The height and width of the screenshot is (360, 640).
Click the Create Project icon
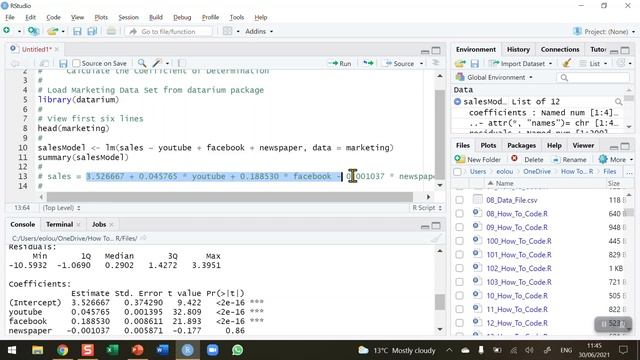click(x=33, y=31)
